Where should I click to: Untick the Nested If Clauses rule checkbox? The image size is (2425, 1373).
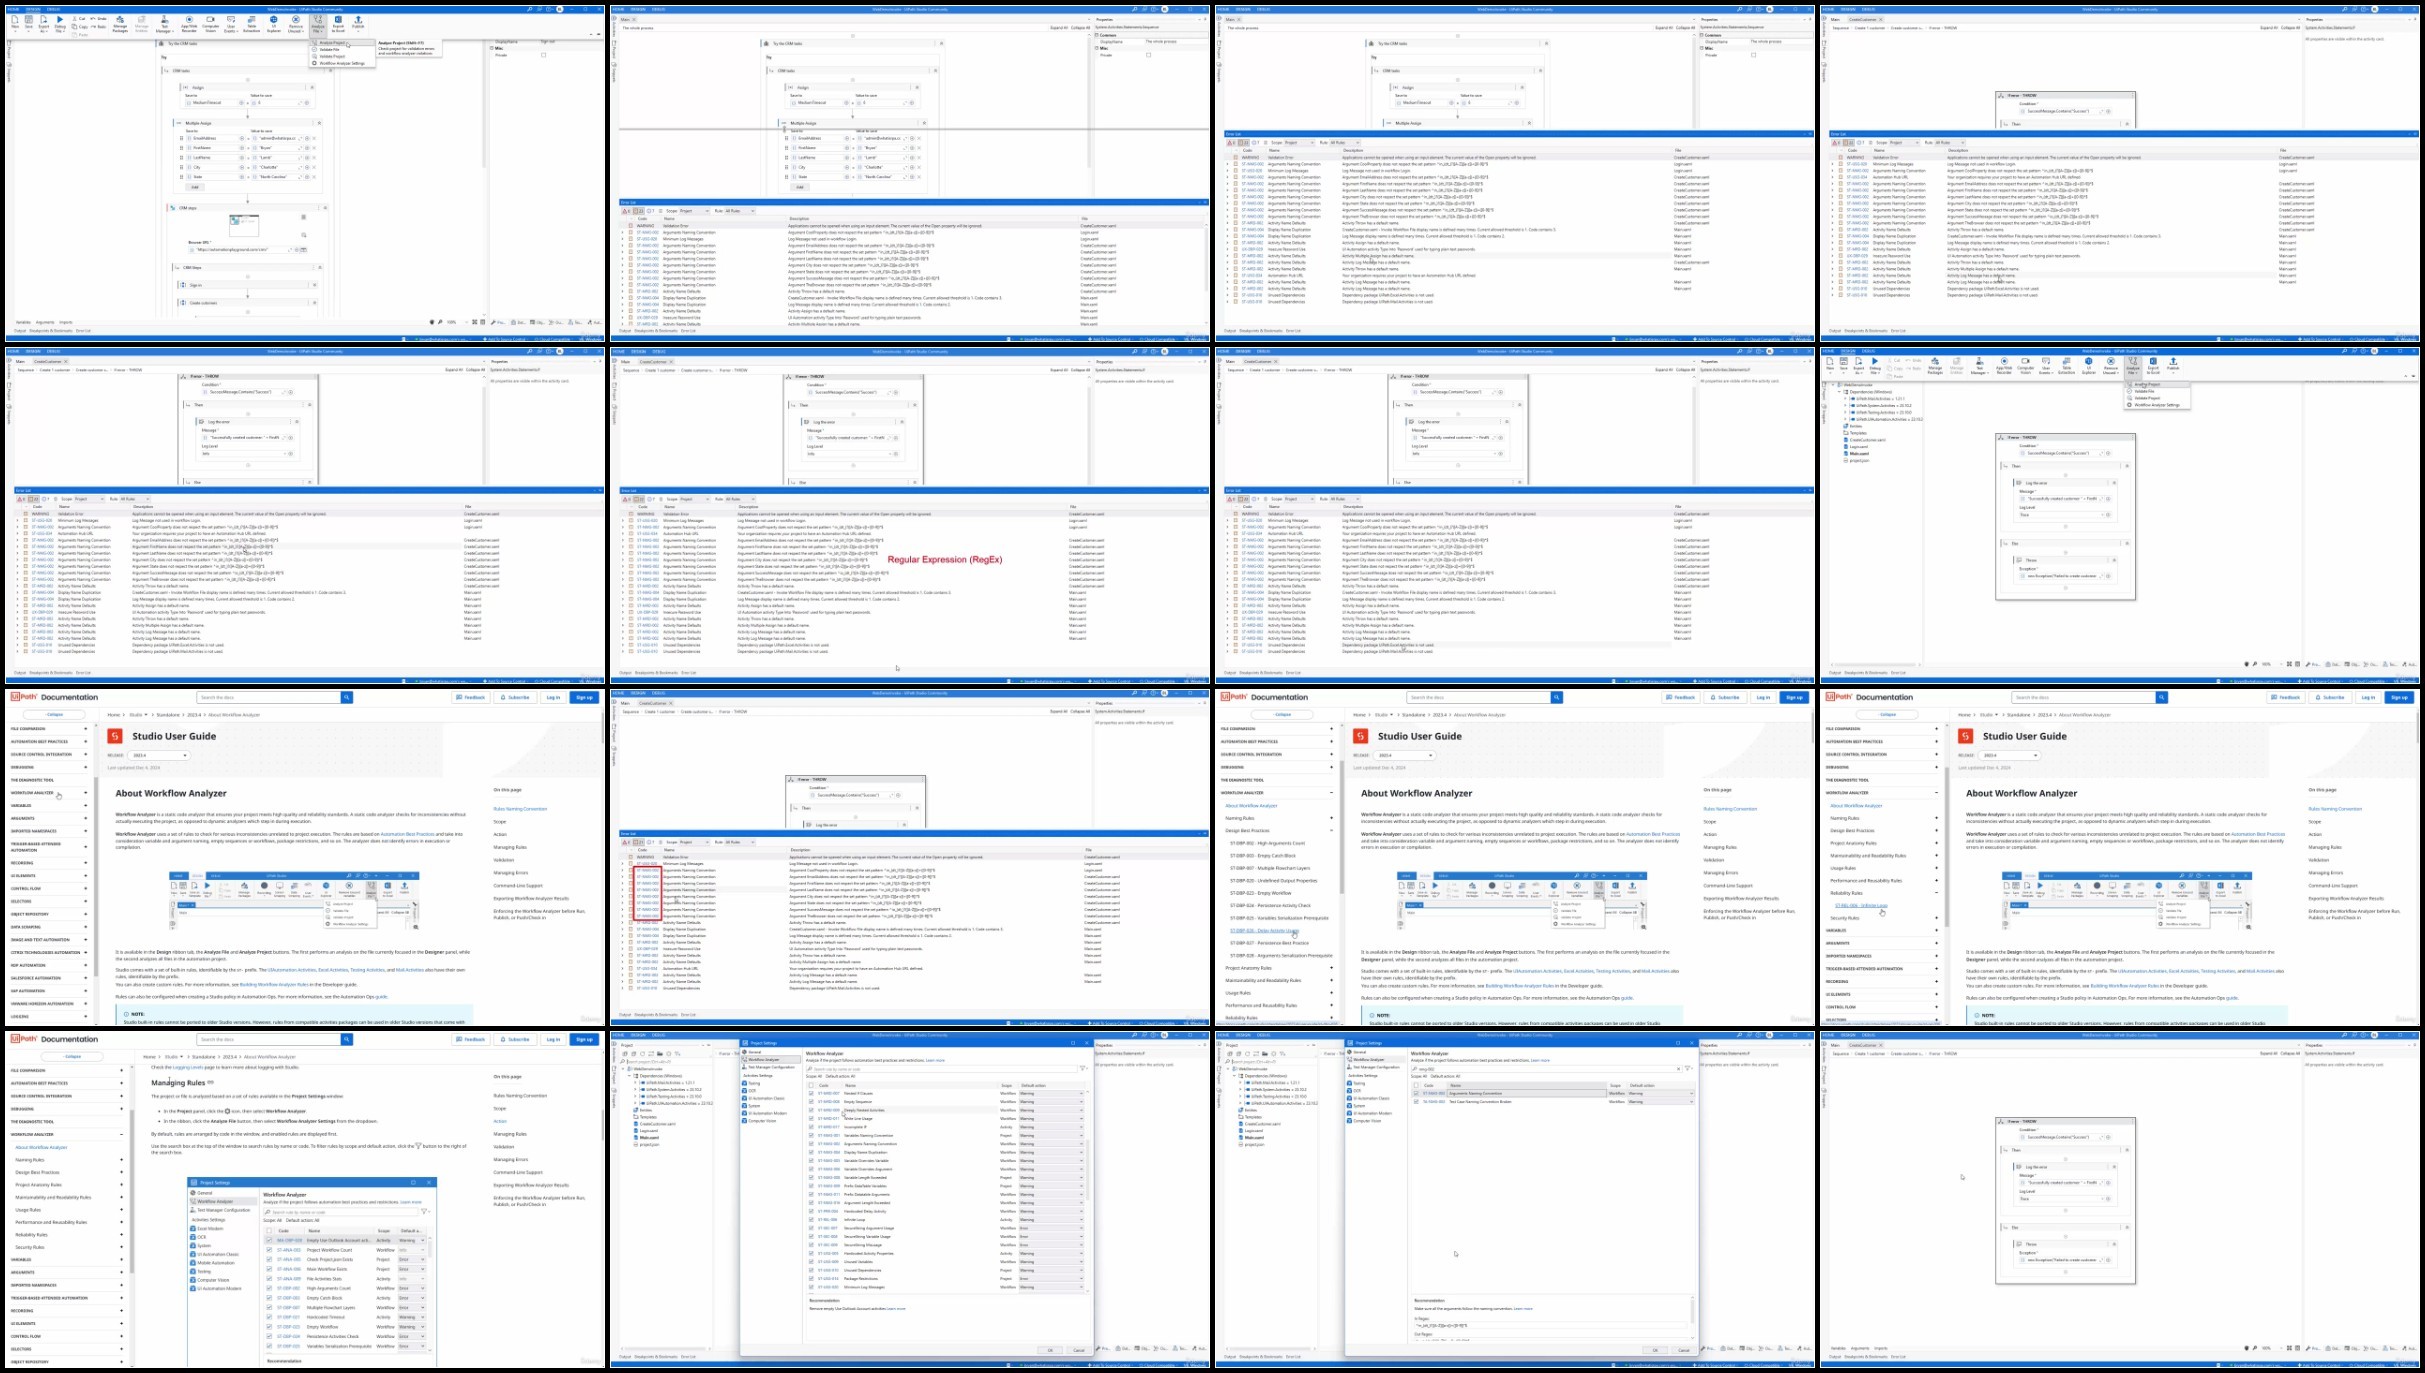point(811,1093)
